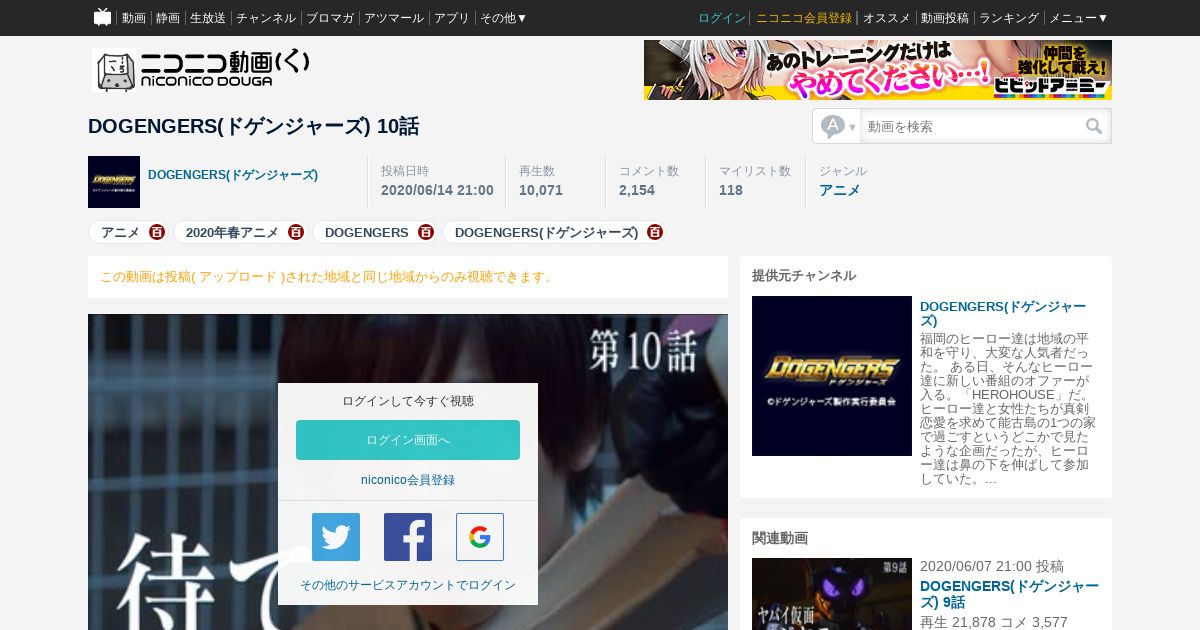The image size is (1200, 630).
Task: Click the niconico TV icon in top bar
Action: 102,17
